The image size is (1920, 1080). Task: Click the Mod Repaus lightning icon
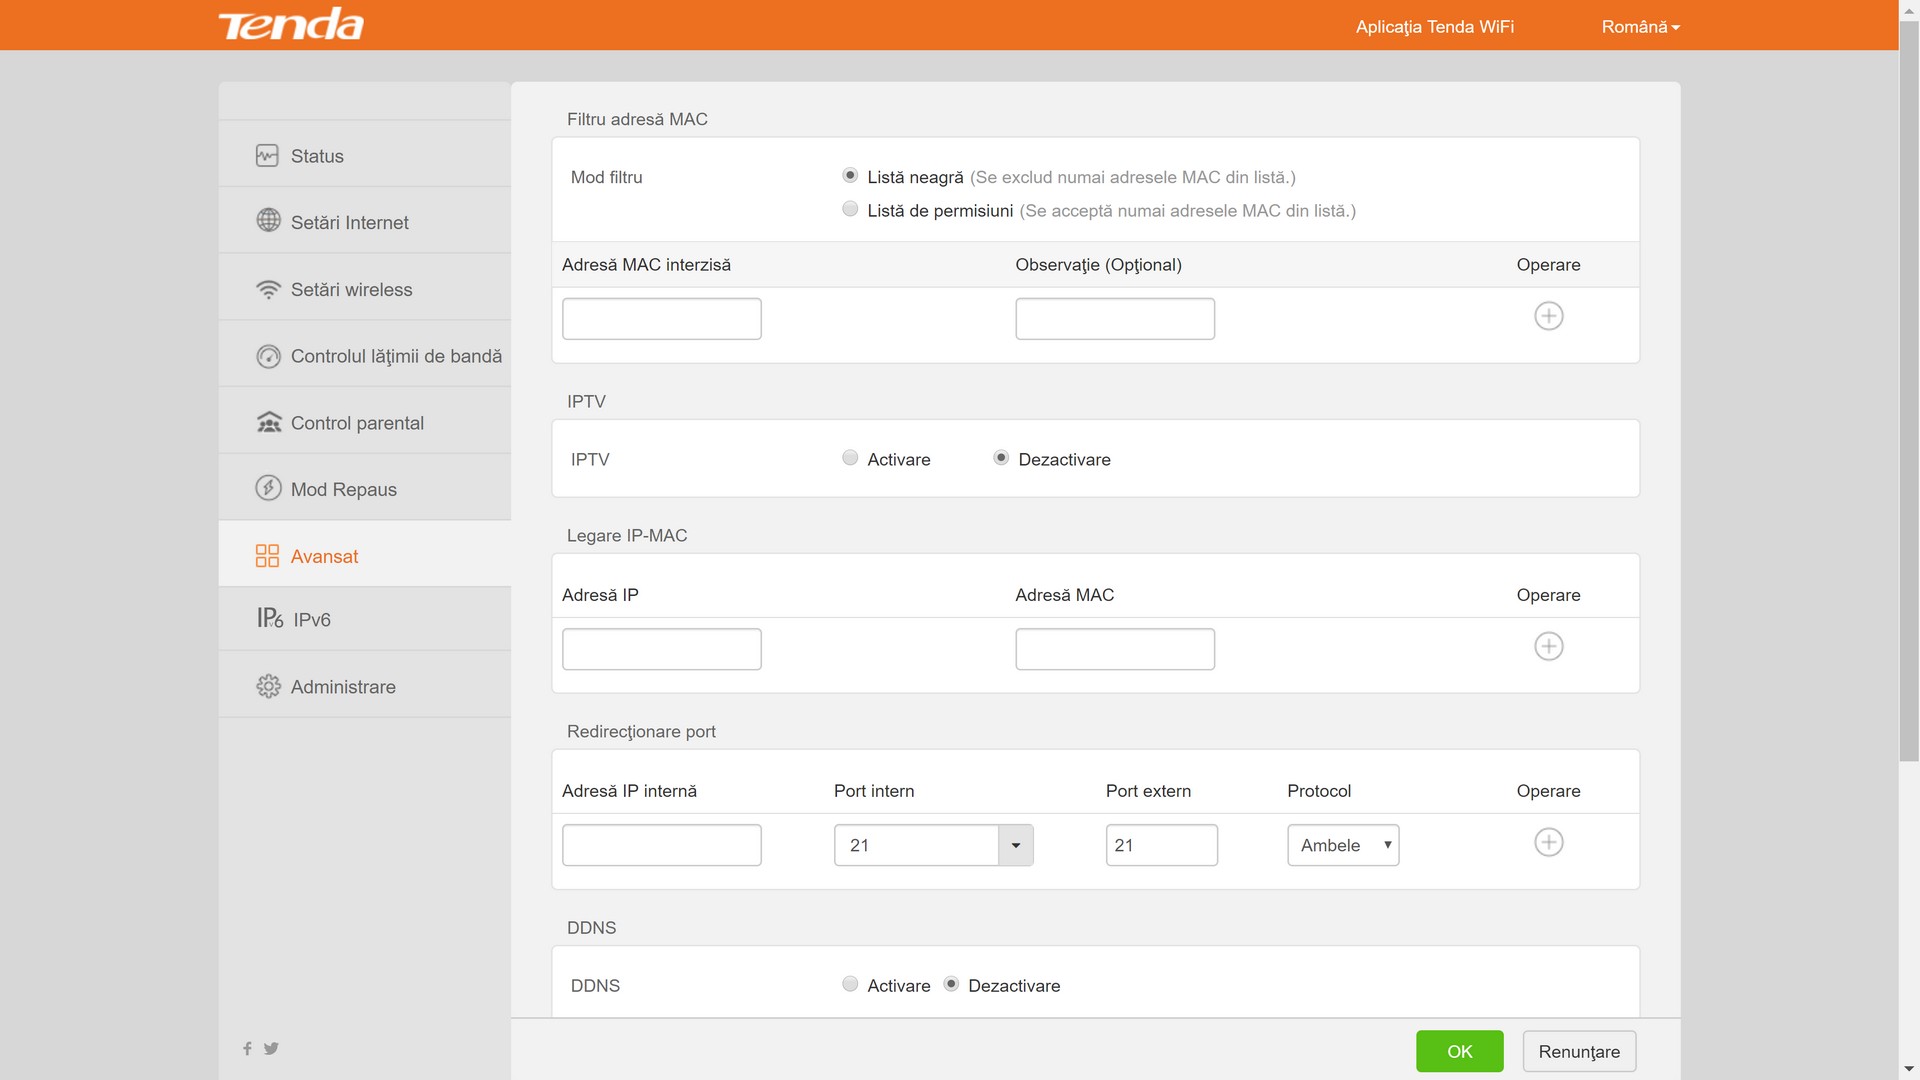[268, 488]
